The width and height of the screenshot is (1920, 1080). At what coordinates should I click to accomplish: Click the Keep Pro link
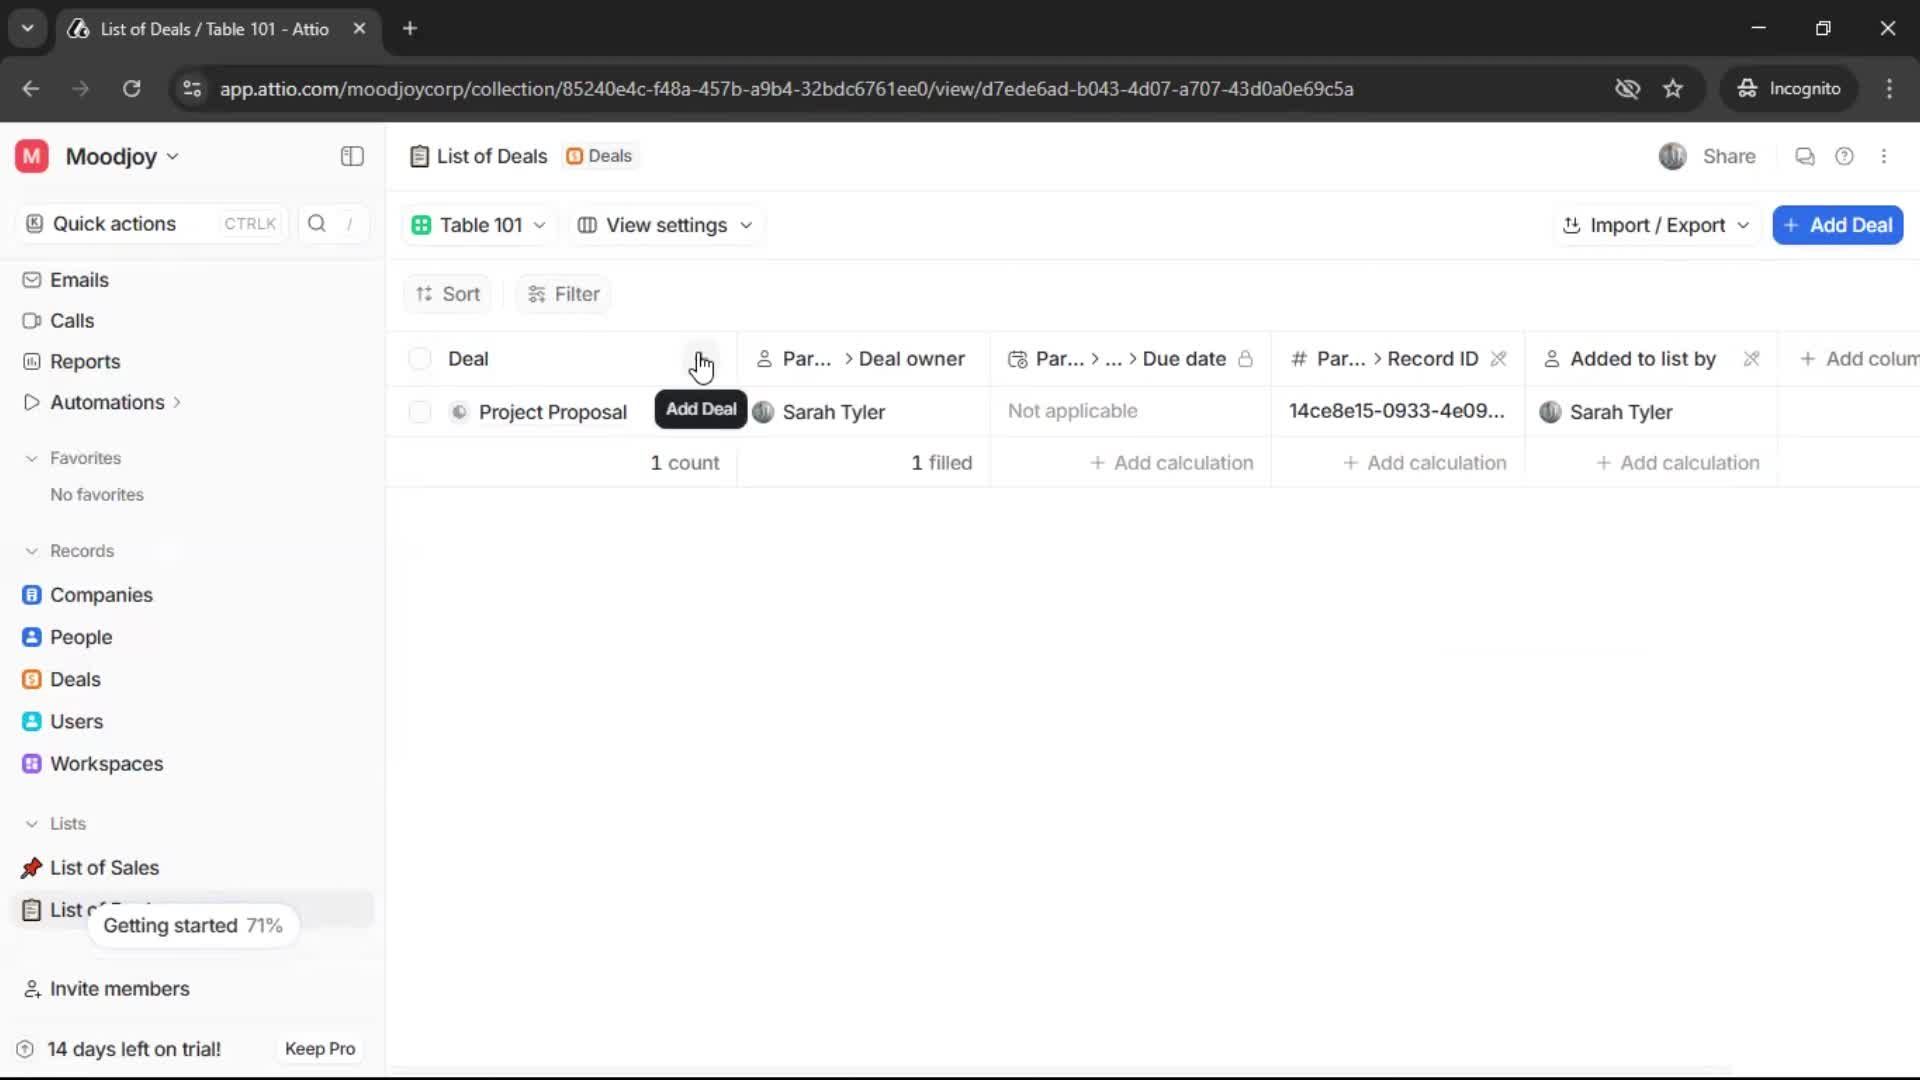tap(319, 1048)
